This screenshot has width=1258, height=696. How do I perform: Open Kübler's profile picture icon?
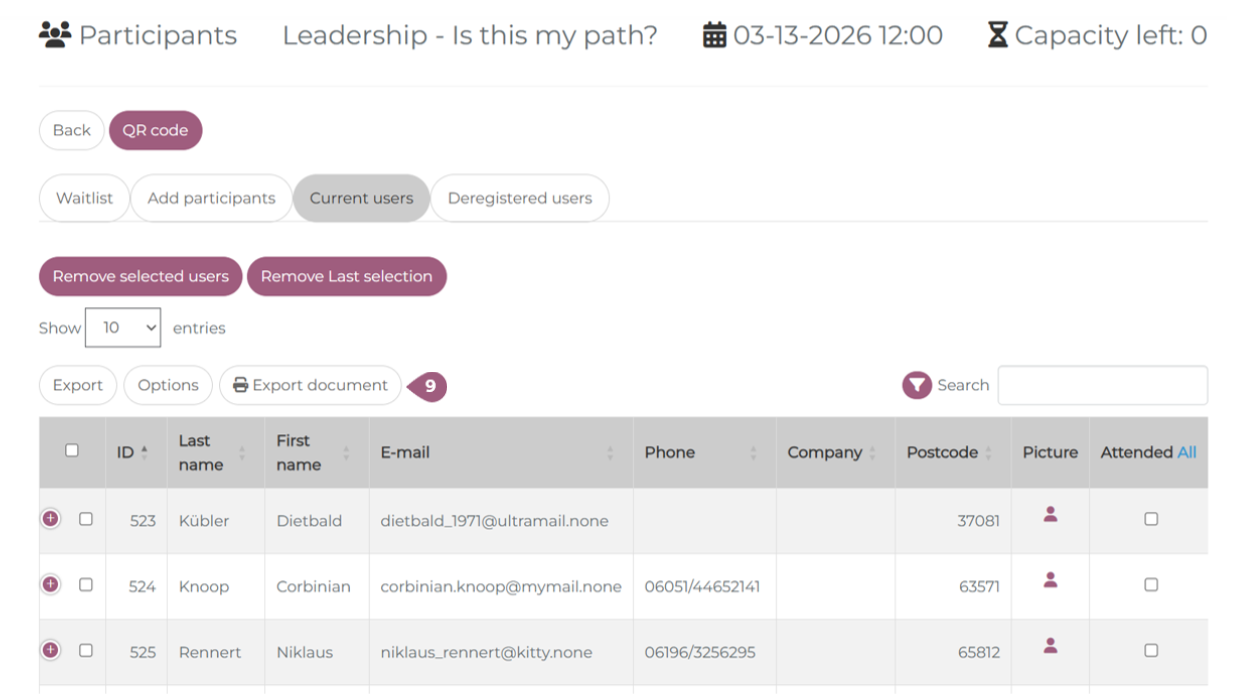pyautogui.click(x=1050, y=514)
